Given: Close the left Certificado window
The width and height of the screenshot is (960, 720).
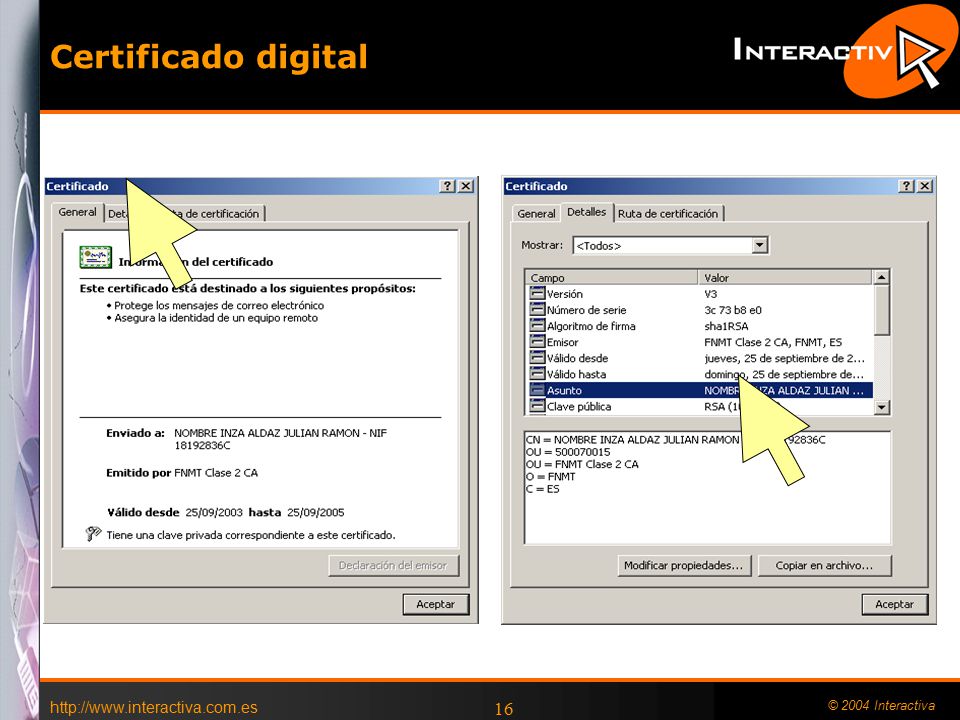Looking at the screenshot, I should (x=466, y=186).
